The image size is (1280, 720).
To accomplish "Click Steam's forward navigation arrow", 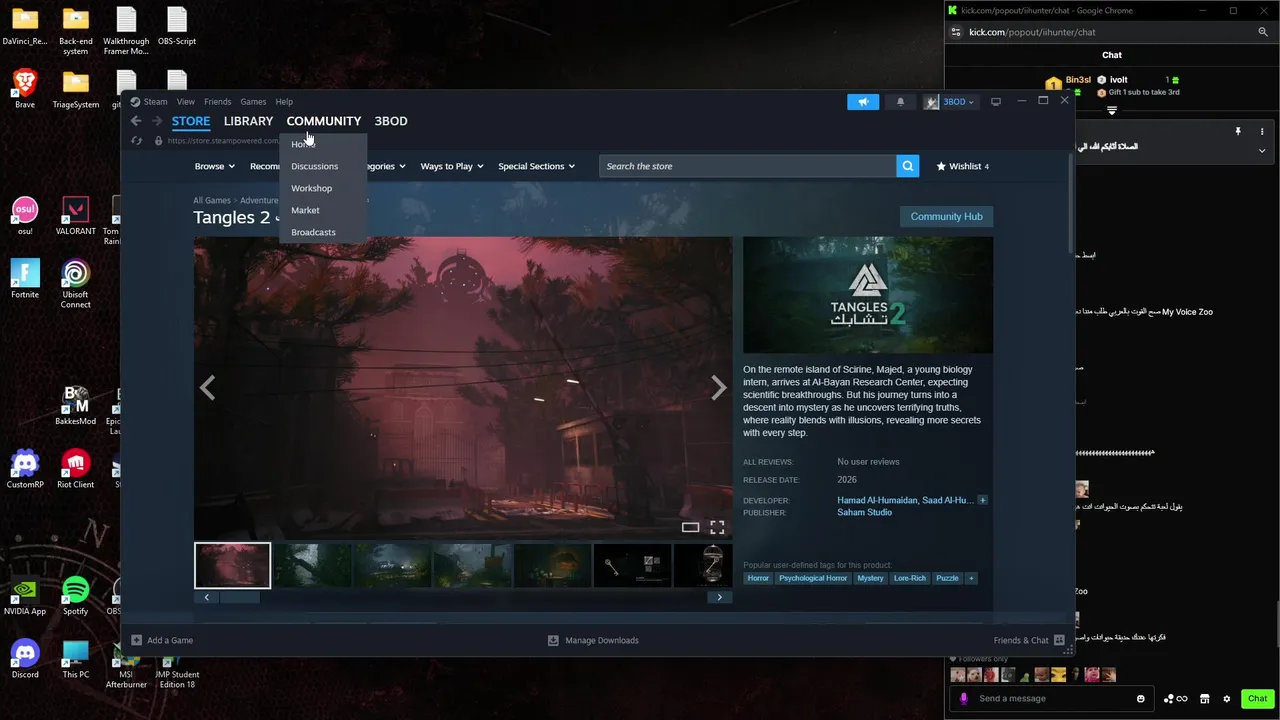I will 157,121.
